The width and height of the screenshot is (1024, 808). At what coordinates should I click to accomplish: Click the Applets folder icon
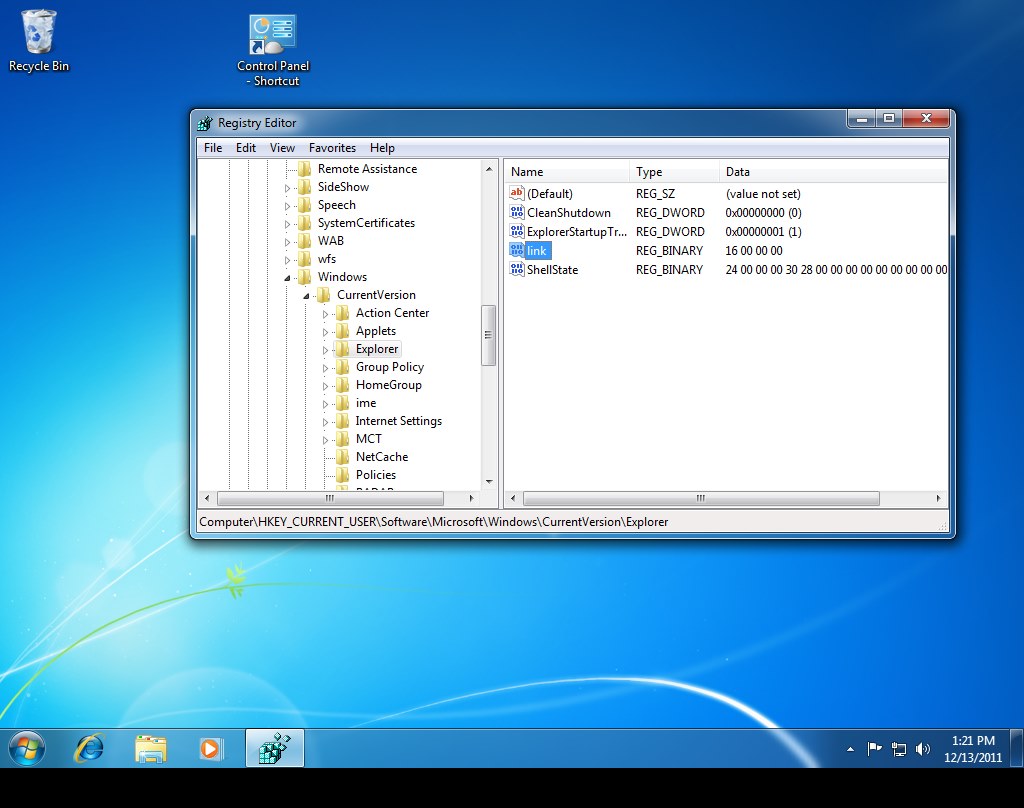(x=342, y=331)
